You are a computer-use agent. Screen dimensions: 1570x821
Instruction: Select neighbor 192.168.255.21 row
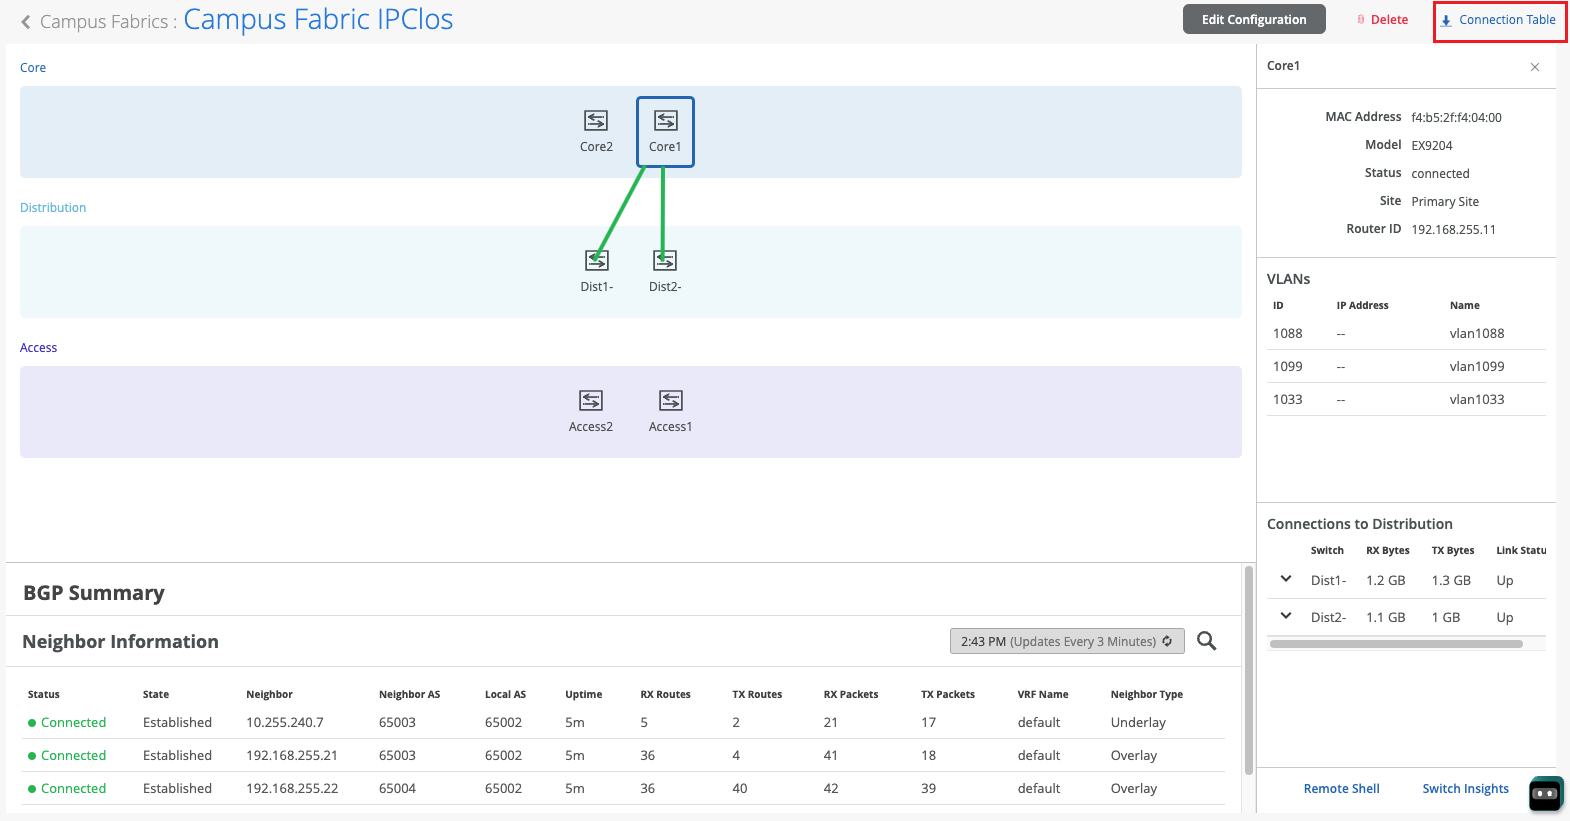tap(624, 755)
